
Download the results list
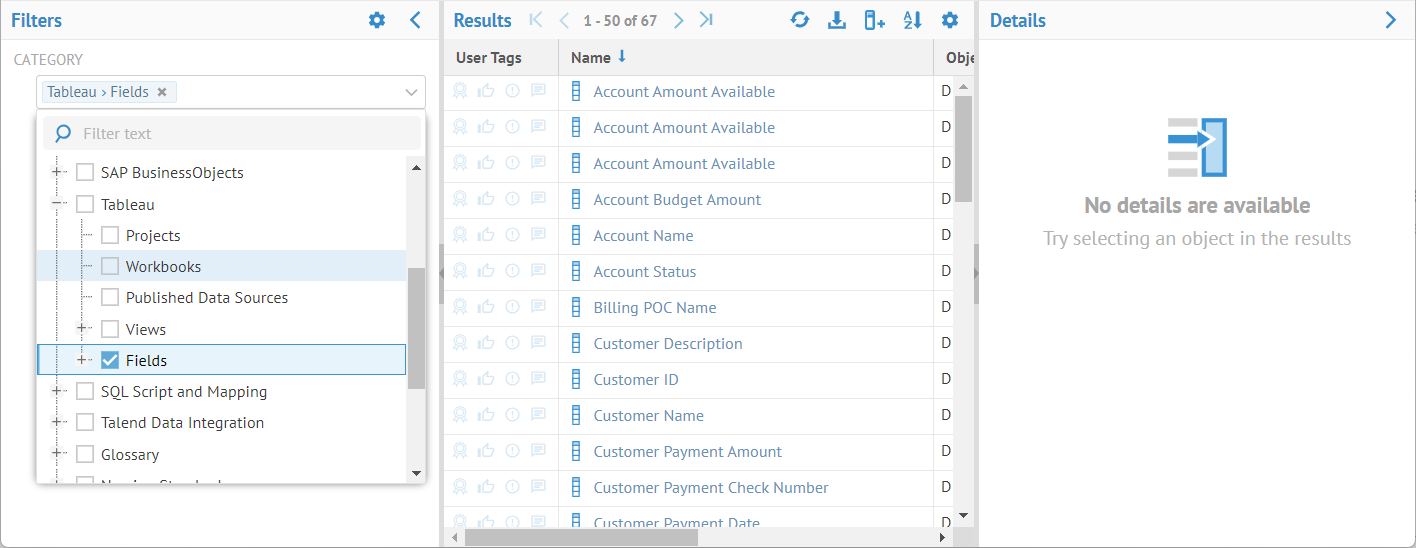(837, 20)
